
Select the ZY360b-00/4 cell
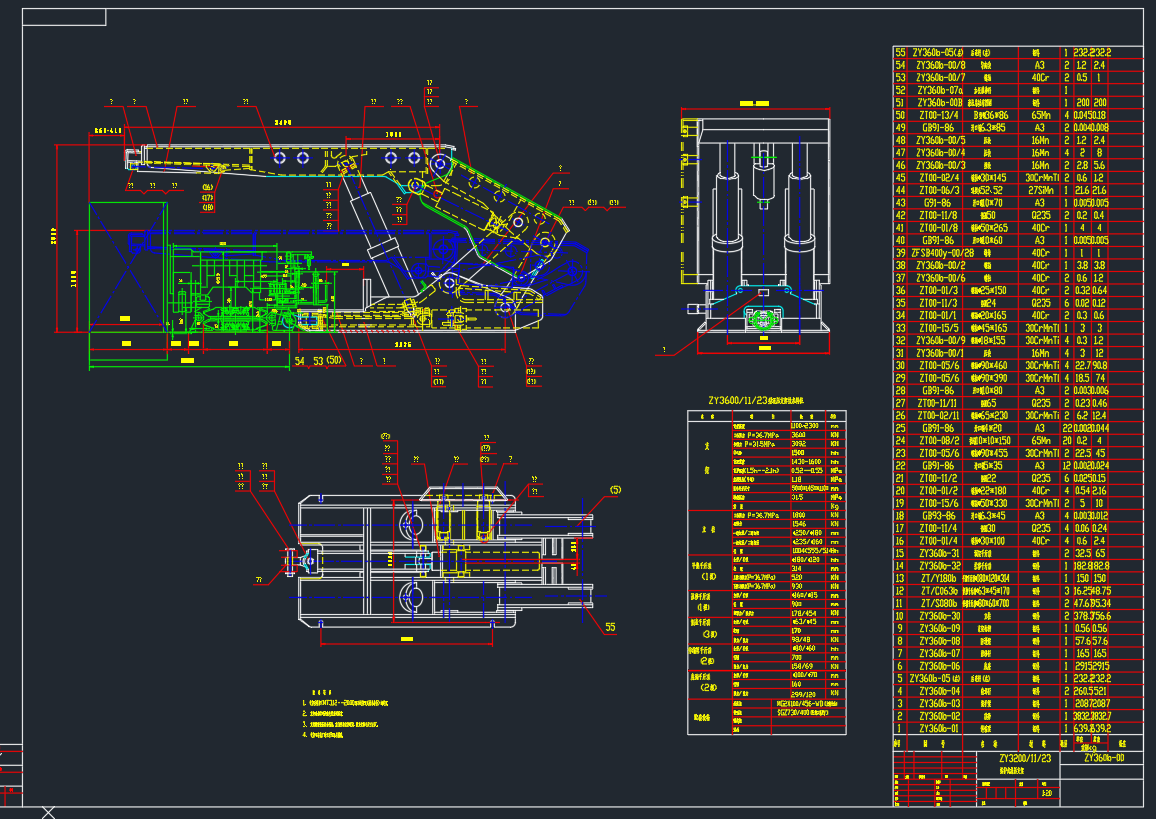point(940,153)
